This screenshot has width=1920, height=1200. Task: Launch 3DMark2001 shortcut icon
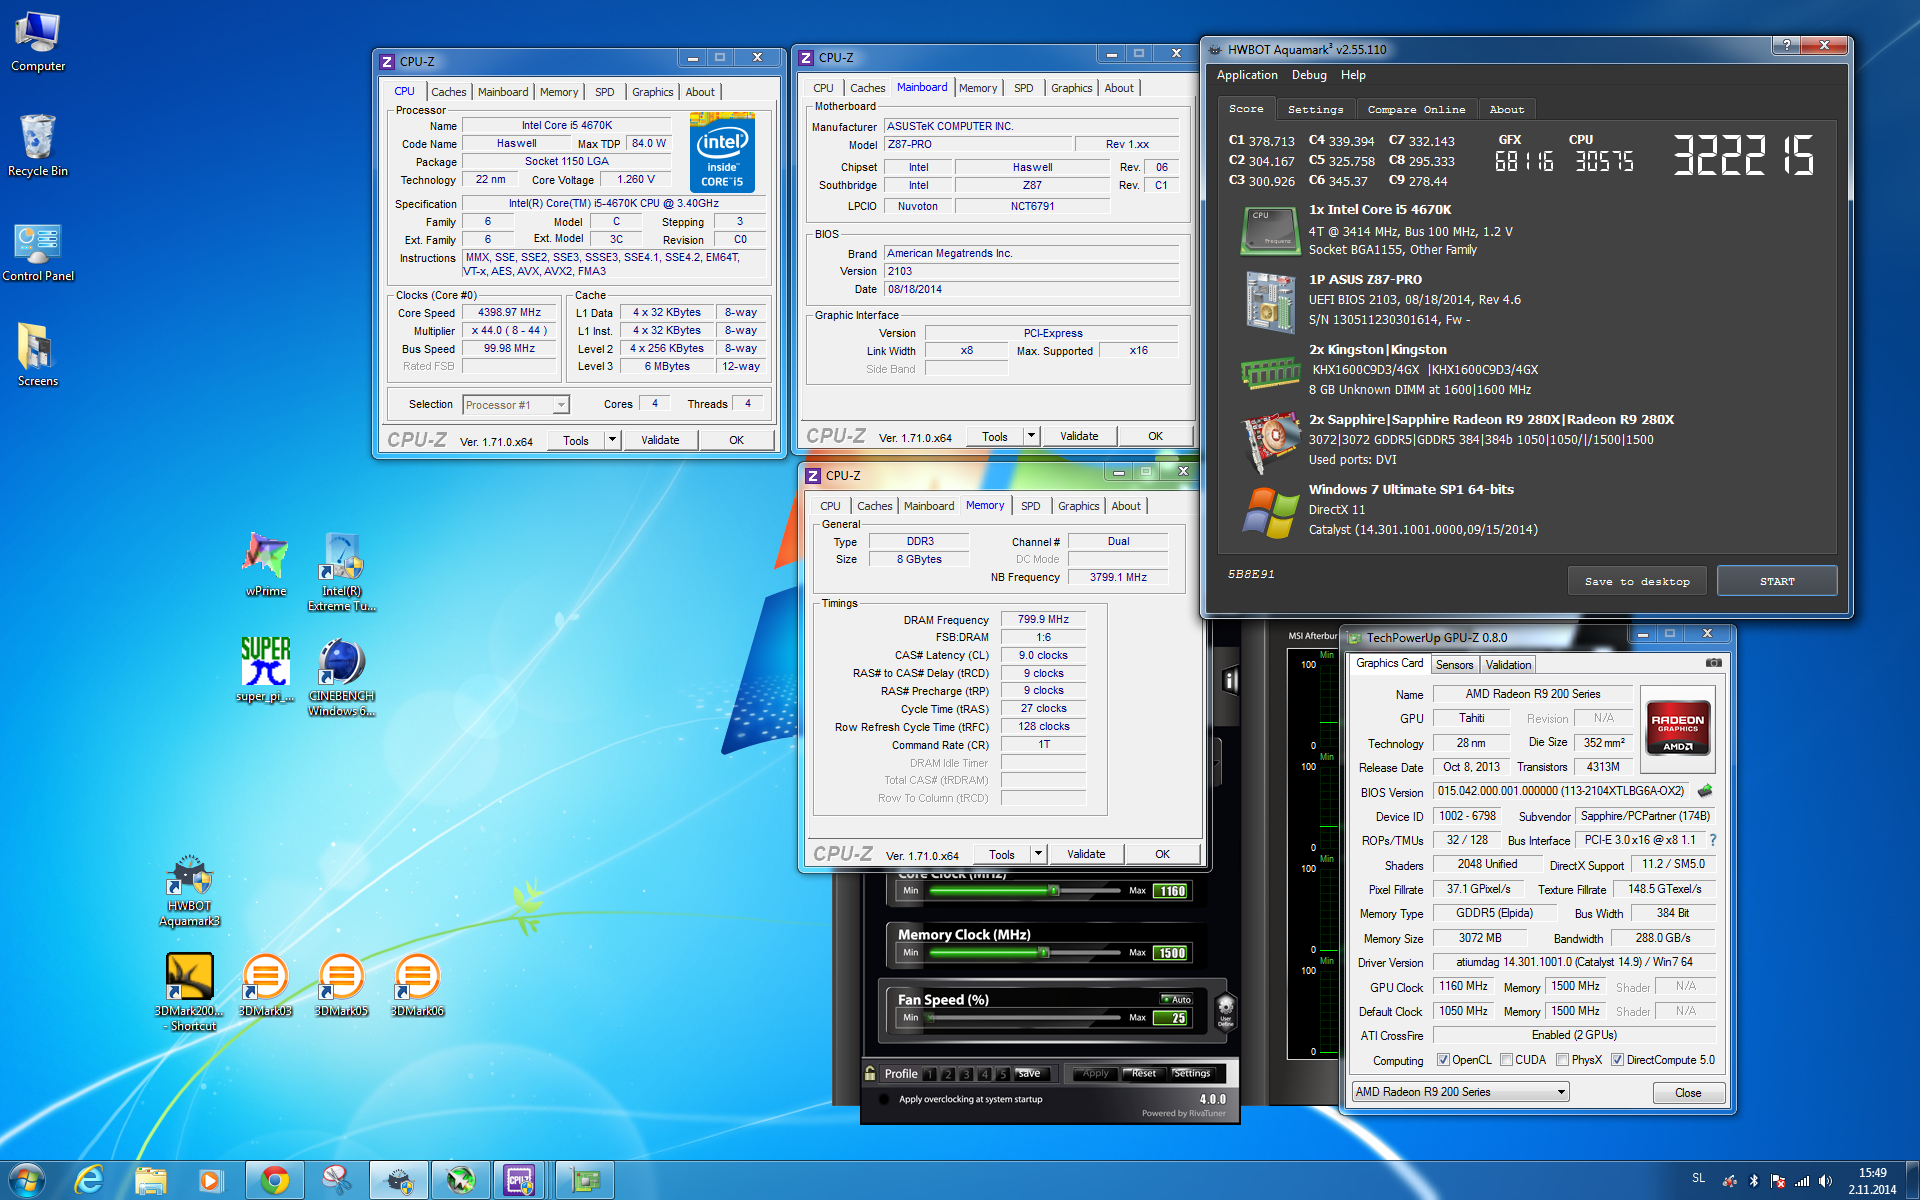pos(190,990)
